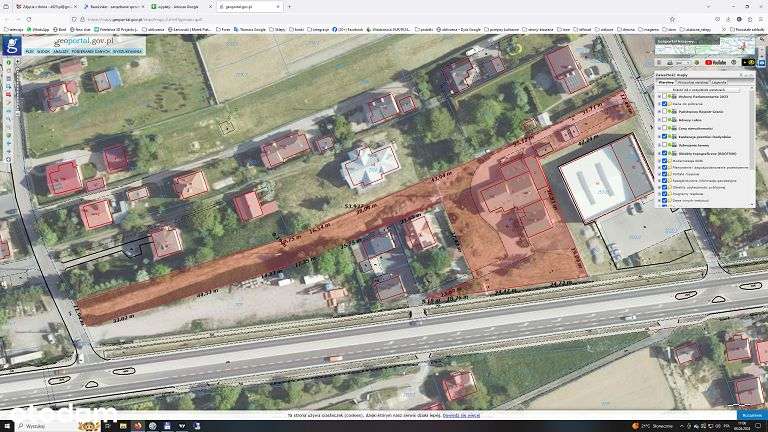Open the WhatsApp bookmark
Viewport: 768px width, 432px height.
pyautogui.click(x=39, y=29)
